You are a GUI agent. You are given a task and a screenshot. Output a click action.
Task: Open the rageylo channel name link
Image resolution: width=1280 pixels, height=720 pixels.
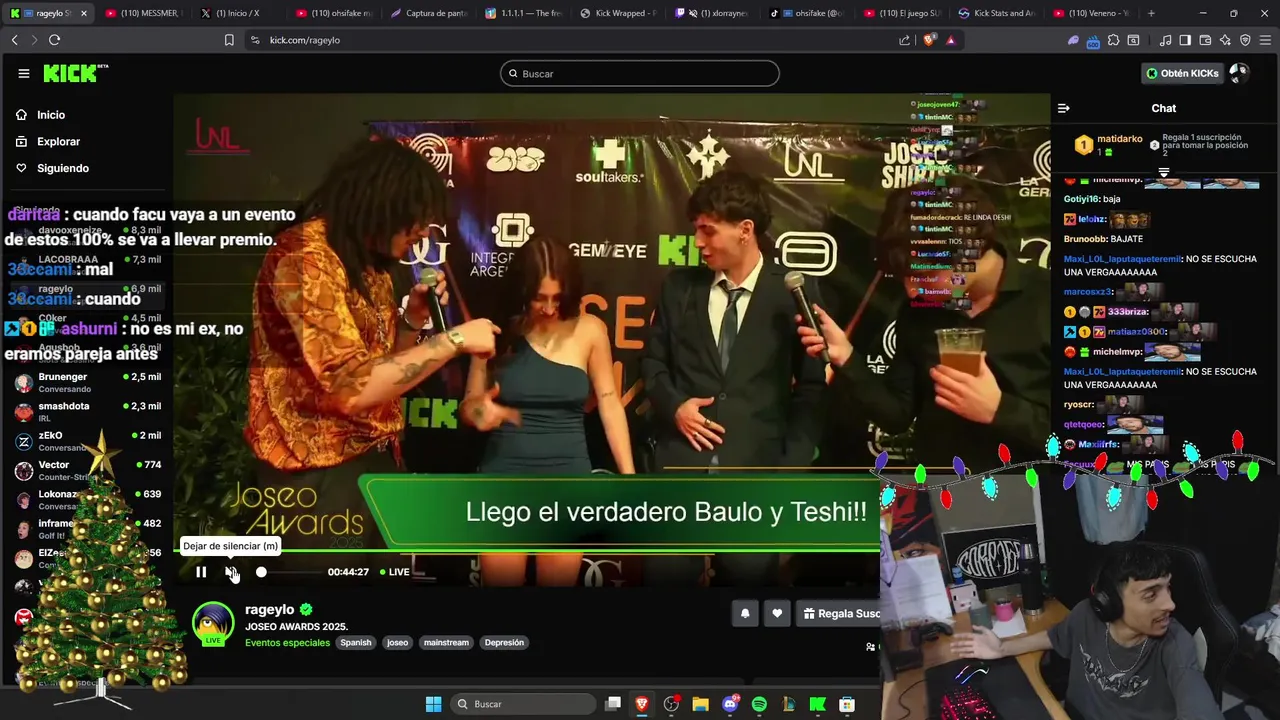[x=269, y=610]
